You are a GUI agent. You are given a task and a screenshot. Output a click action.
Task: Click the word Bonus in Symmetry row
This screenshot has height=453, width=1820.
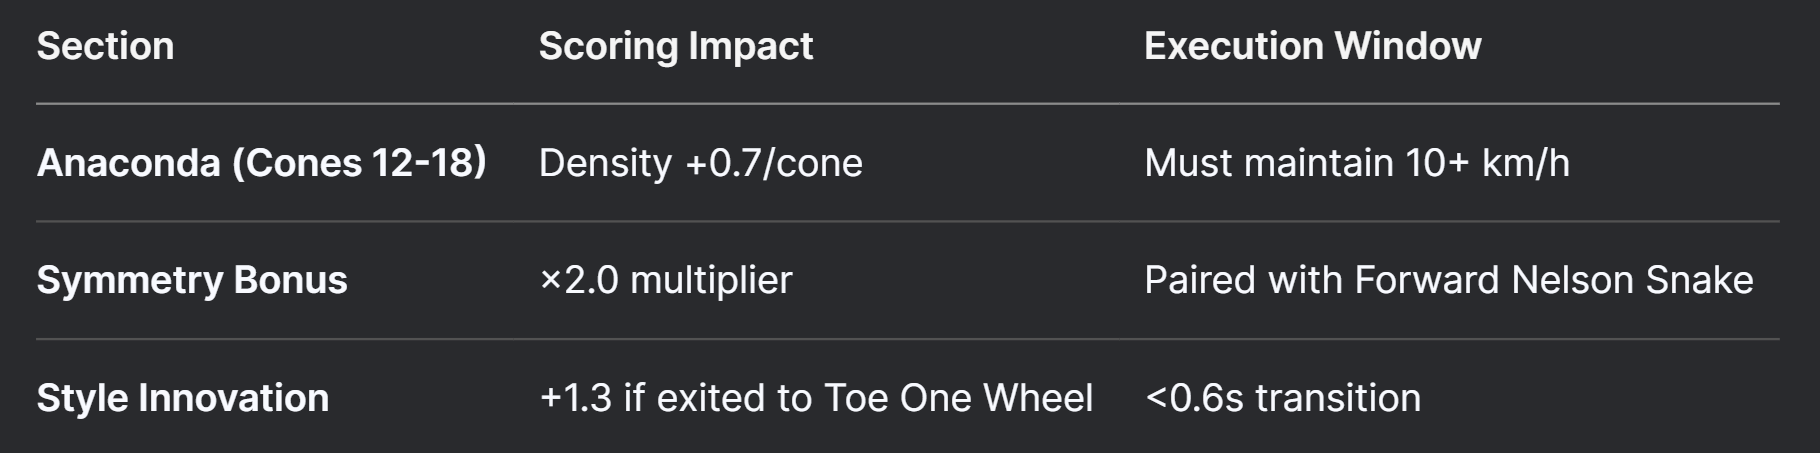(x=290, y=280)
